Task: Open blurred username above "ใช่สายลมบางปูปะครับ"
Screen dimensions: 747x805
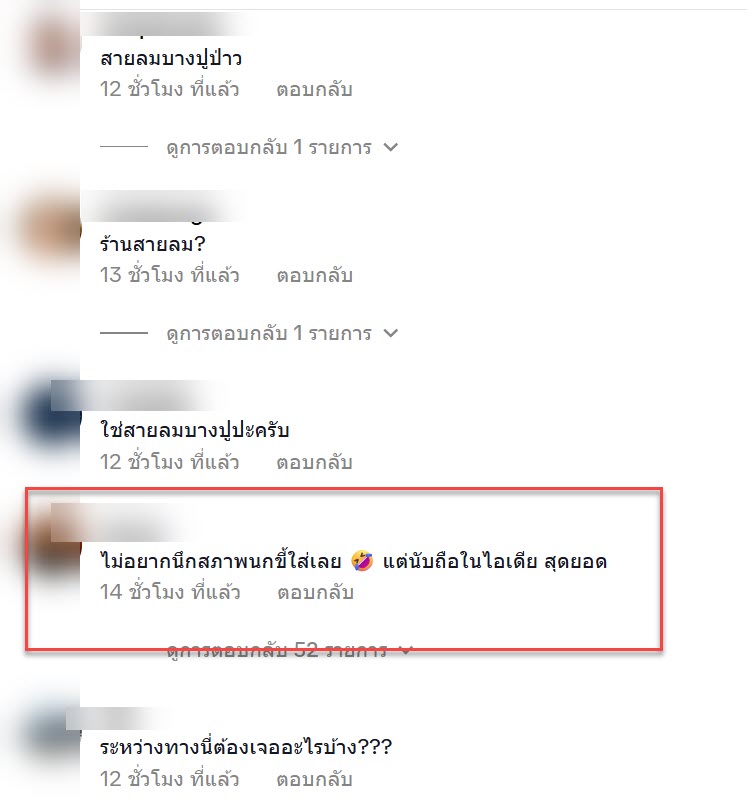Action: [x=135, y=395]
